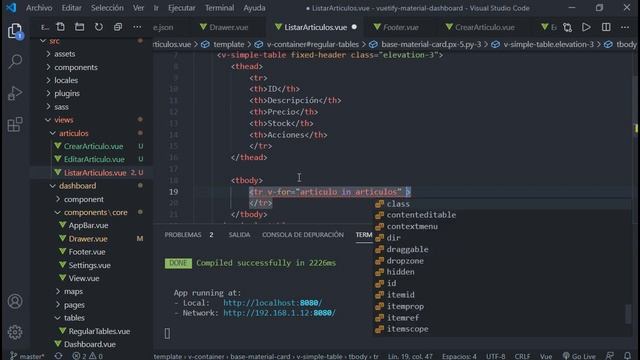The height and width of the screenshot is (360, 640).
Task: Expand the locales folder
Action: pyautogui.click(x=66, y=80)
